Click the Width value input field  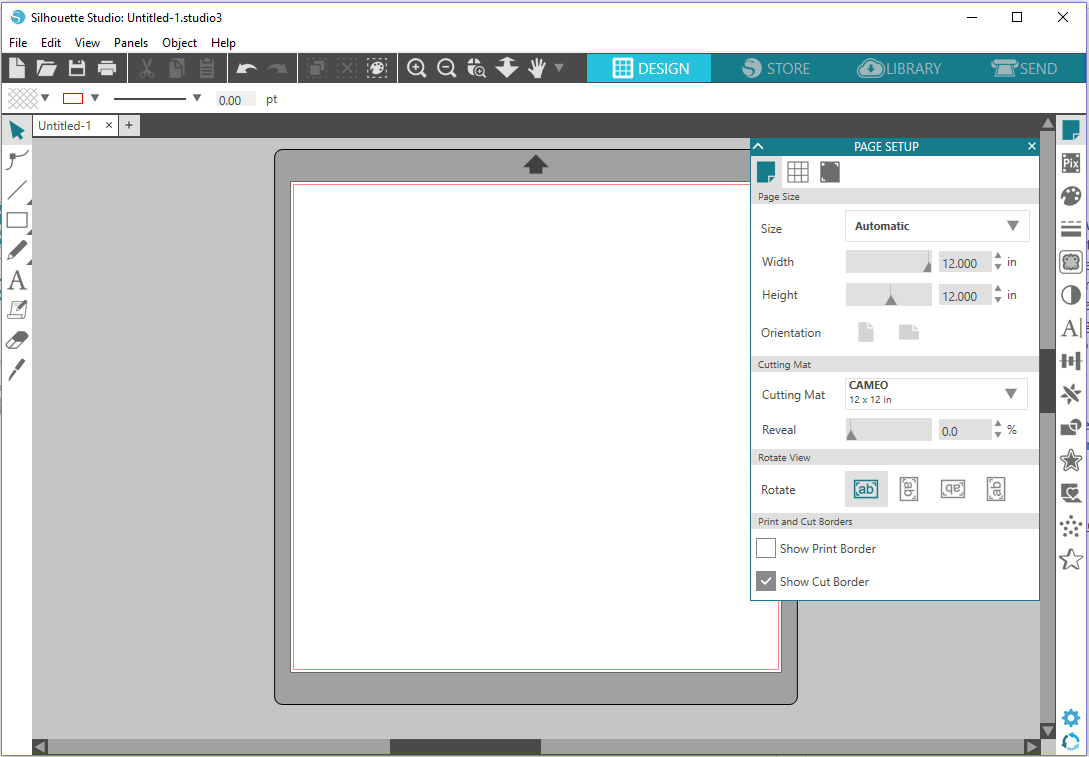click(964, 261)
